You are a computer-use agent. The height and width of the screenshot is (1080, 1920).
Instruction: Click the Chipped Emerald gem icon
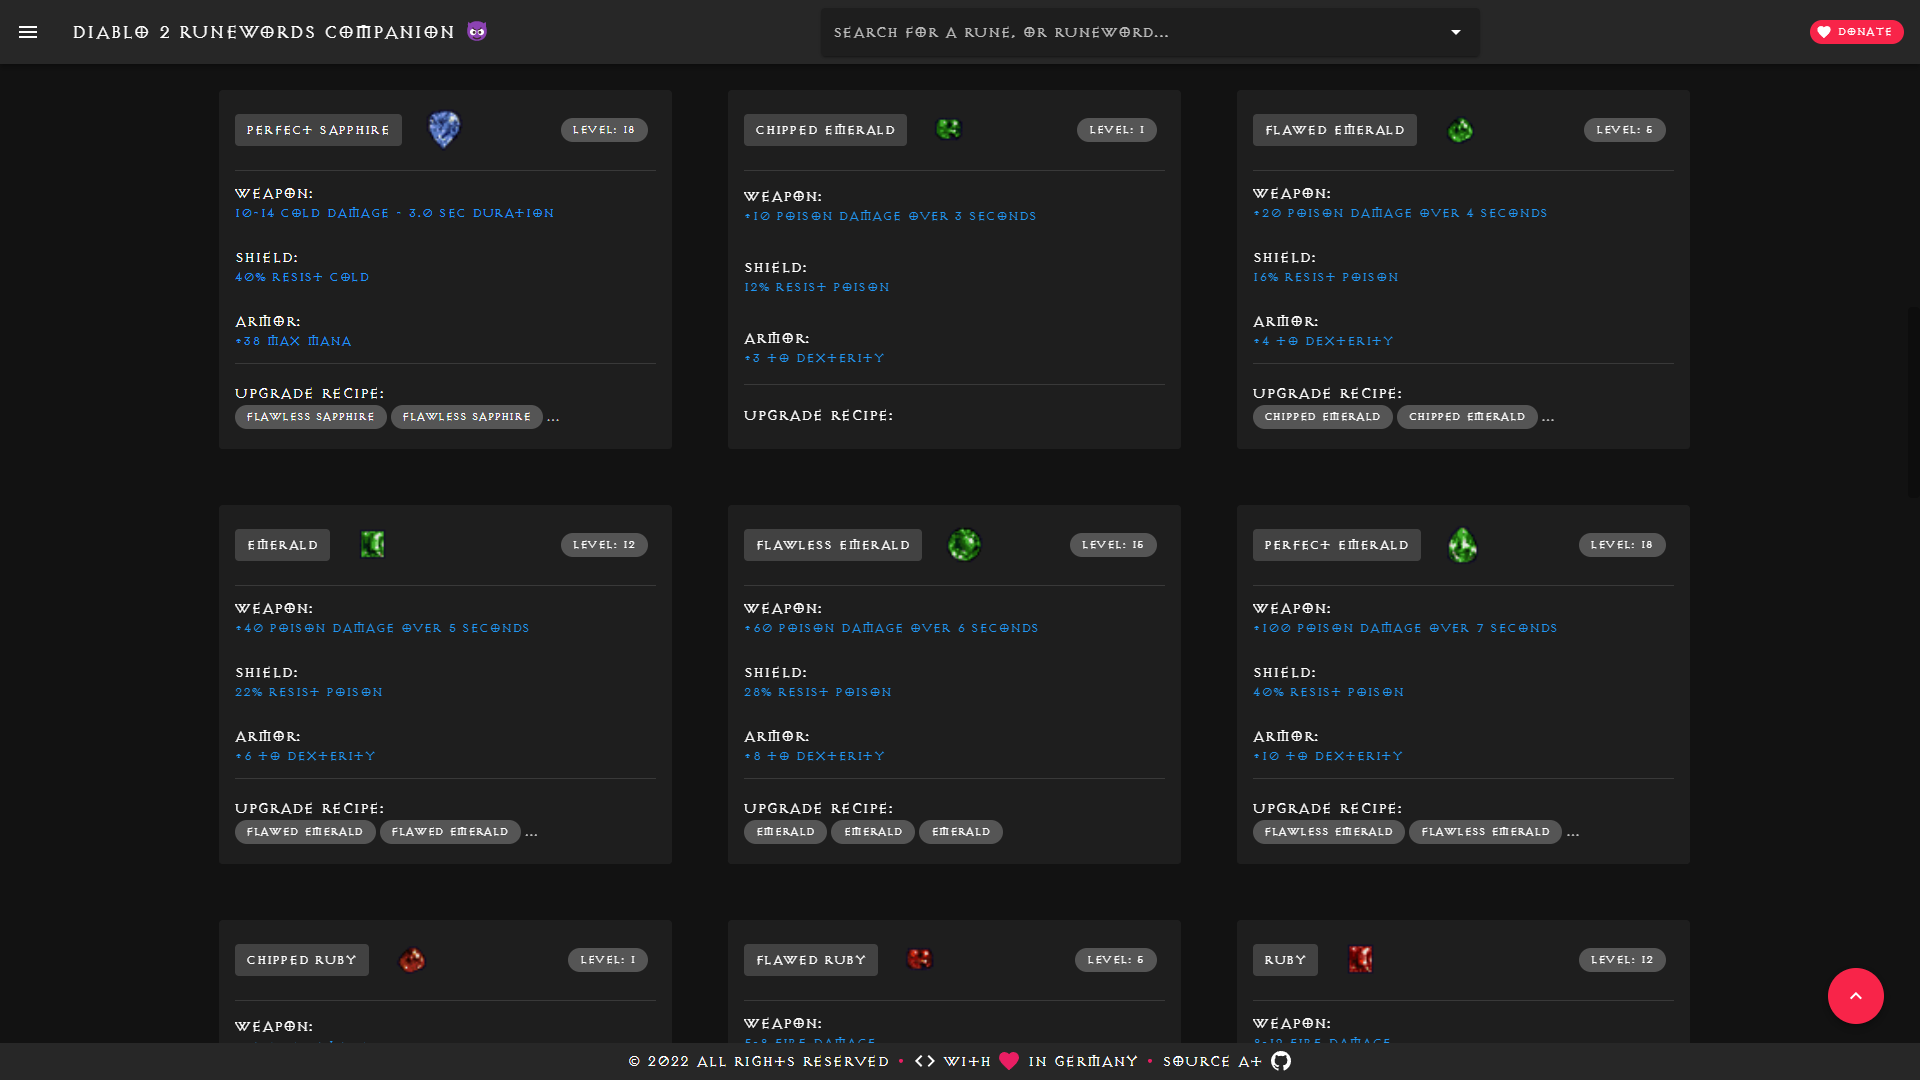[x=948, y=129]
